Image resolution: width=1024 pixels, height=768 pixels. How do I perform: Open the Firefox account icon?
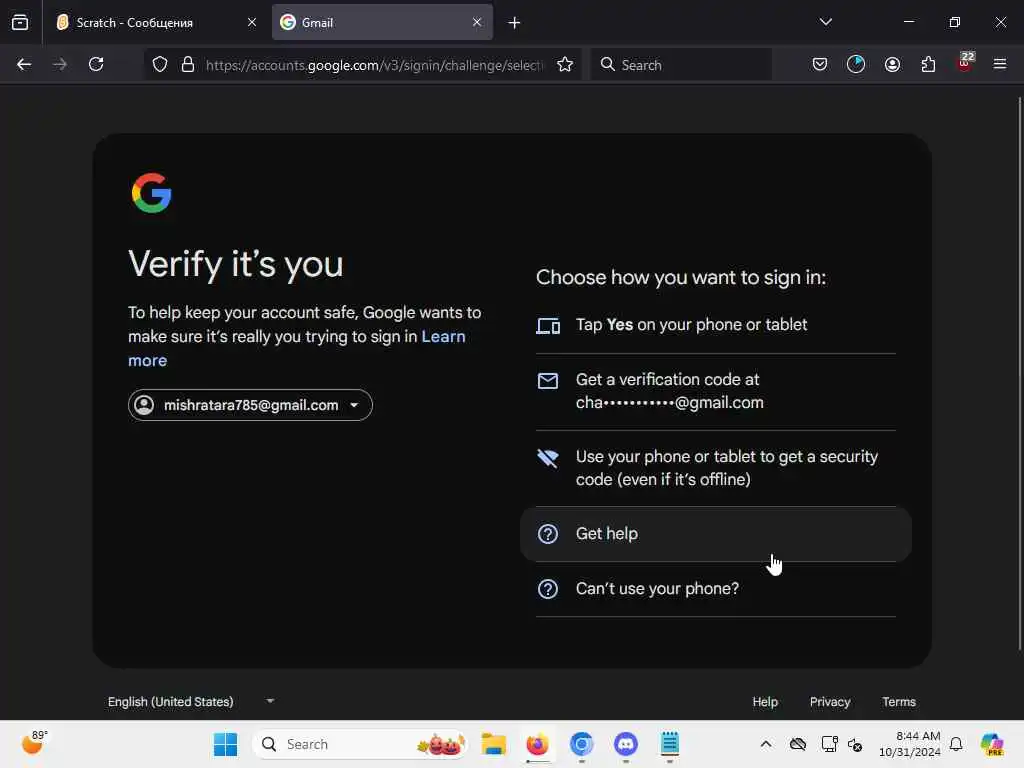(892, 64)
